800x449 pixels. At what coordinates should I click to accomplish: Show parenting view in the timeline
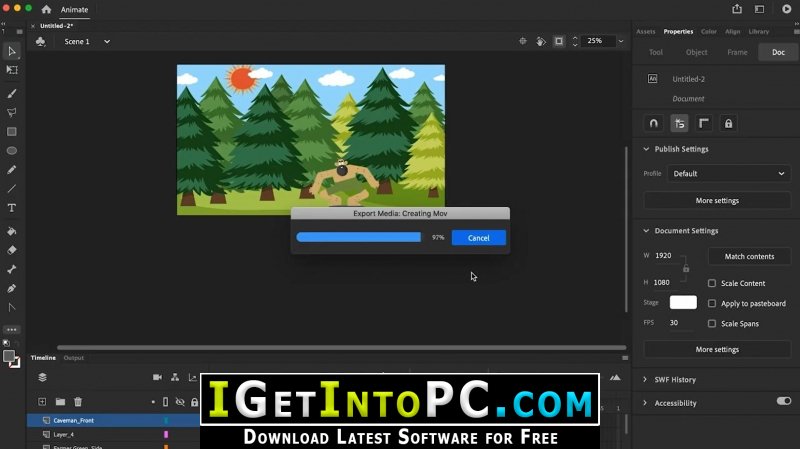pos(175,377)
